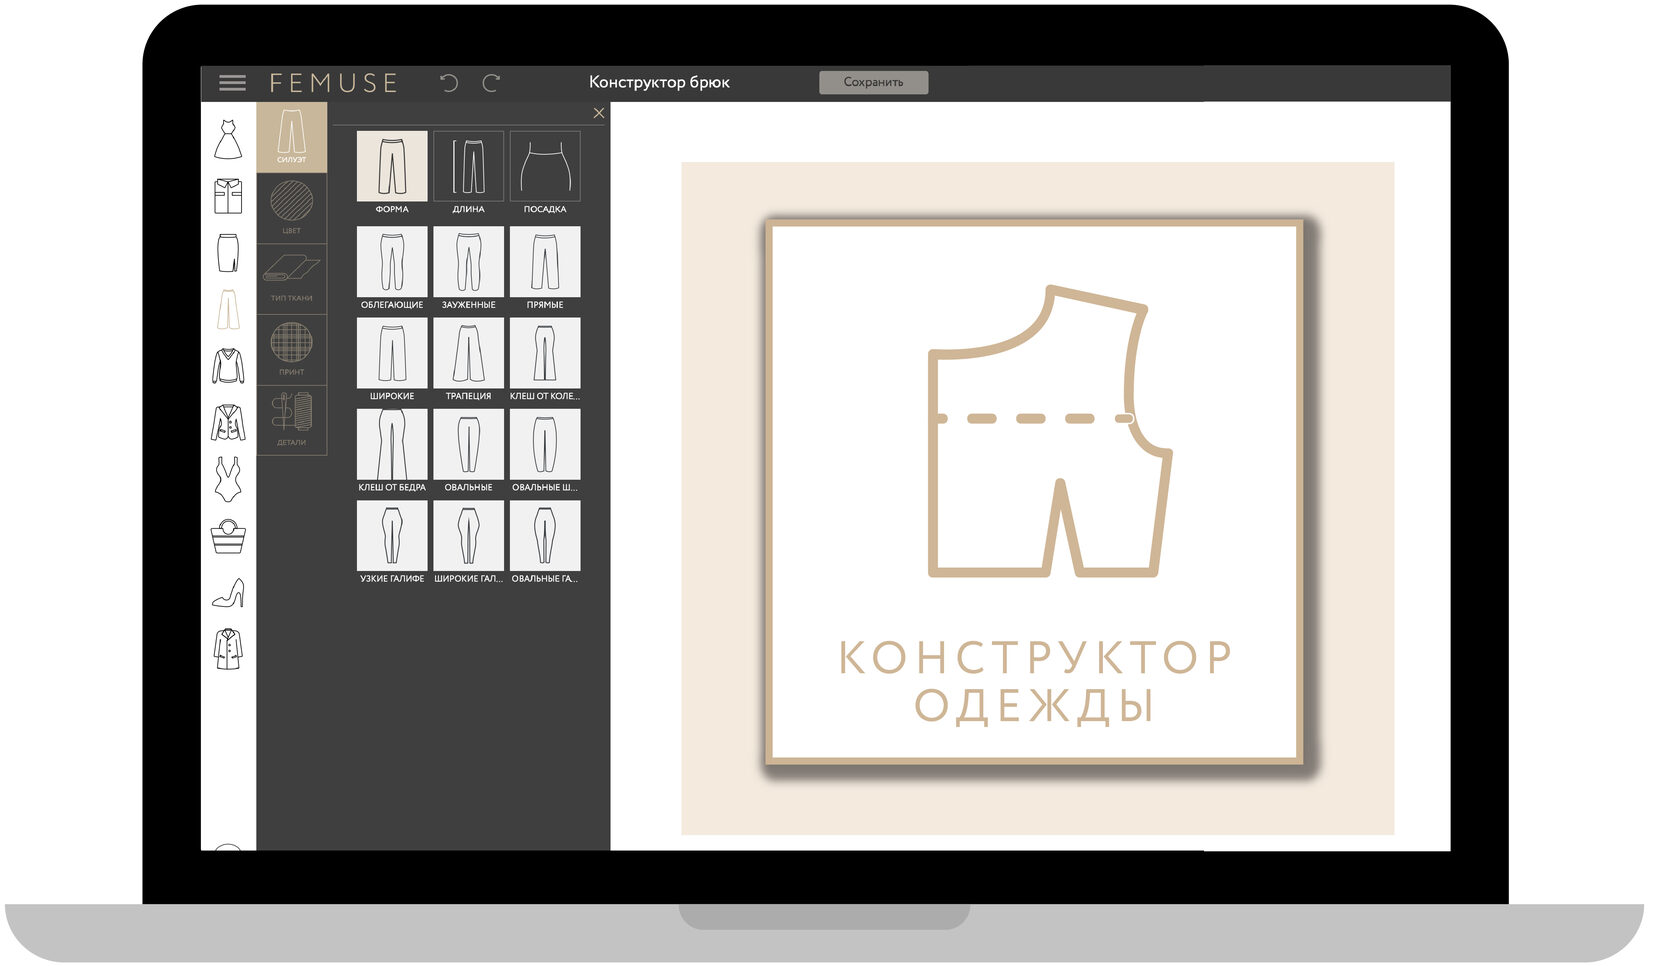Open the Принт tab
Screen dimensions: 1680x966
tap(291, 349)
